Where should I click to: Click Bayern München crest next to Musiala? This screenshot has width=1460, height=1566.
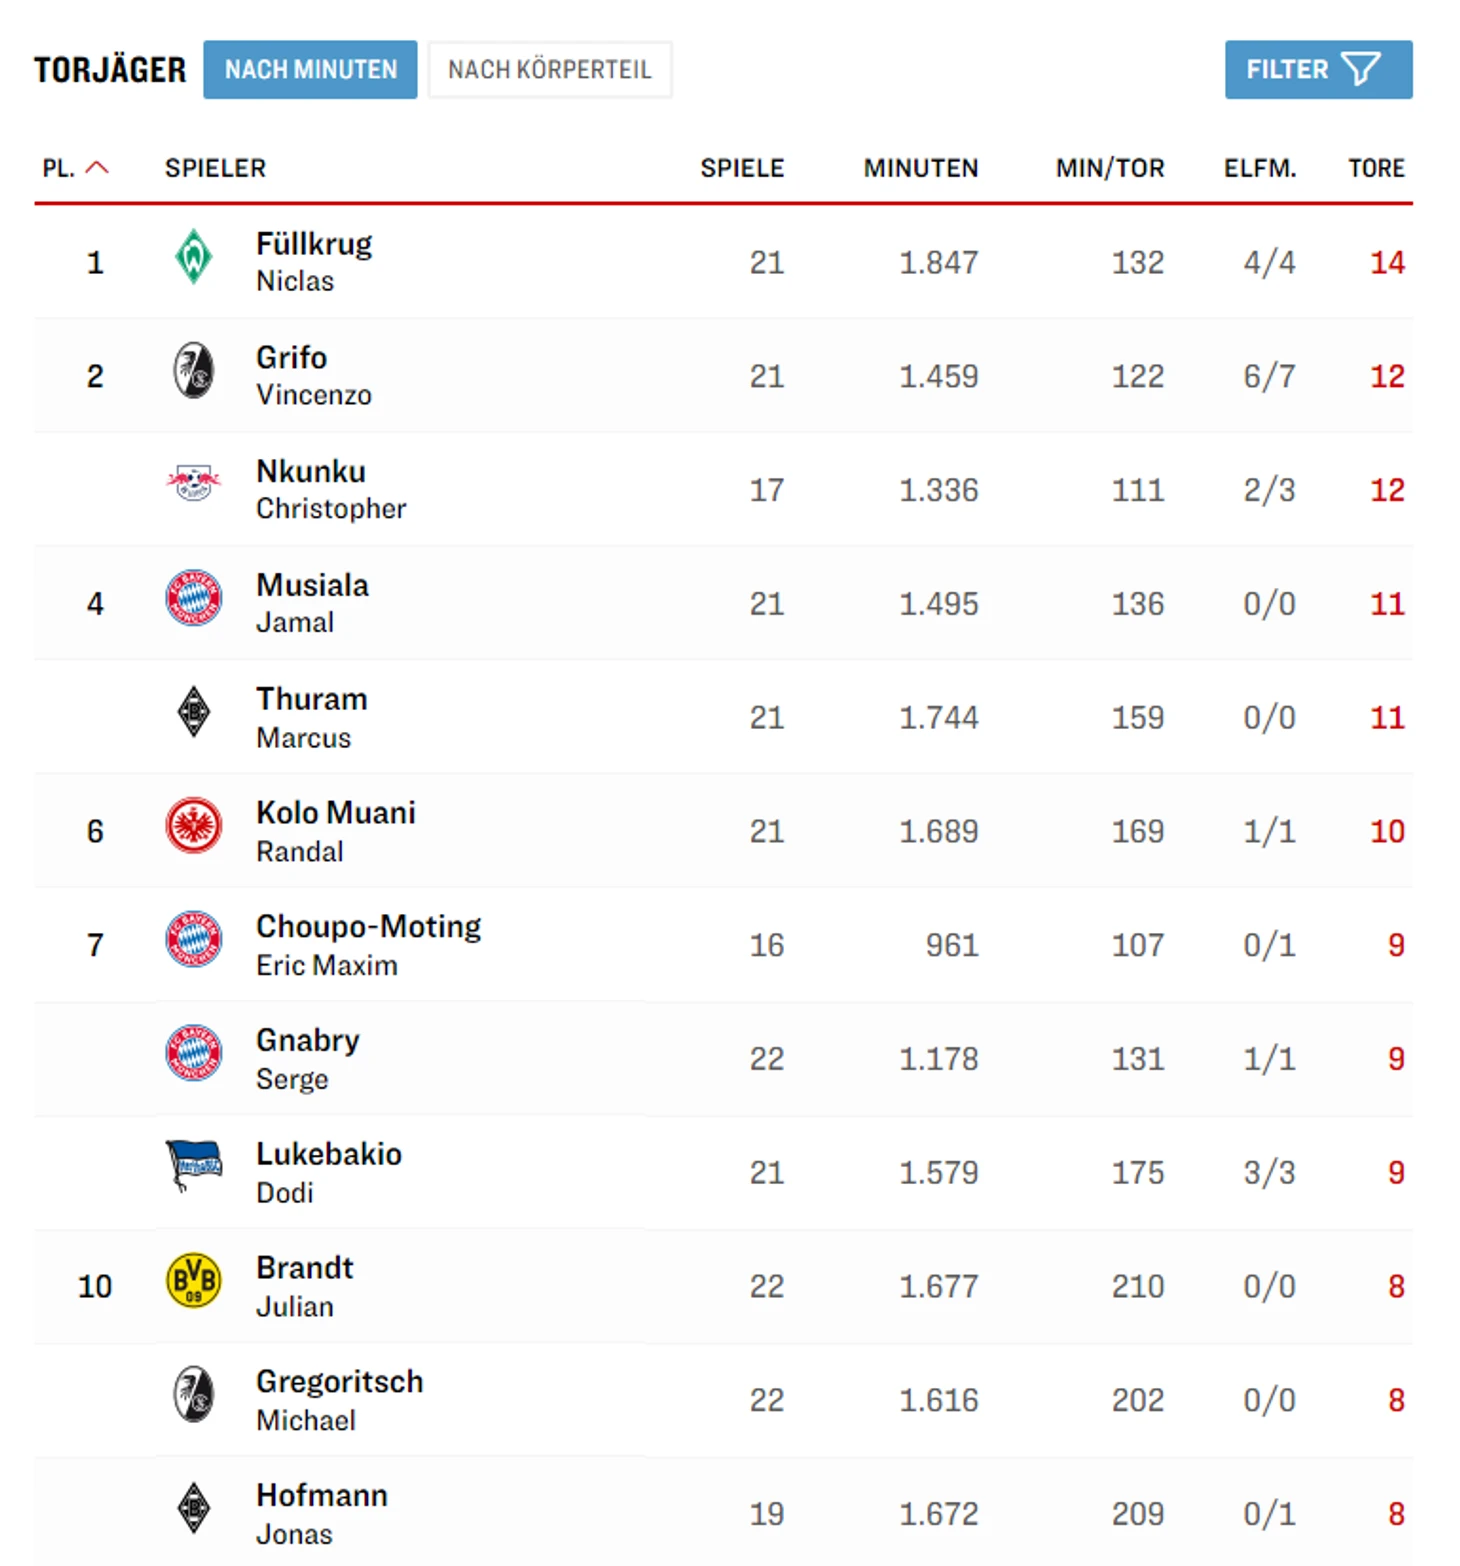tap(193, 598)
